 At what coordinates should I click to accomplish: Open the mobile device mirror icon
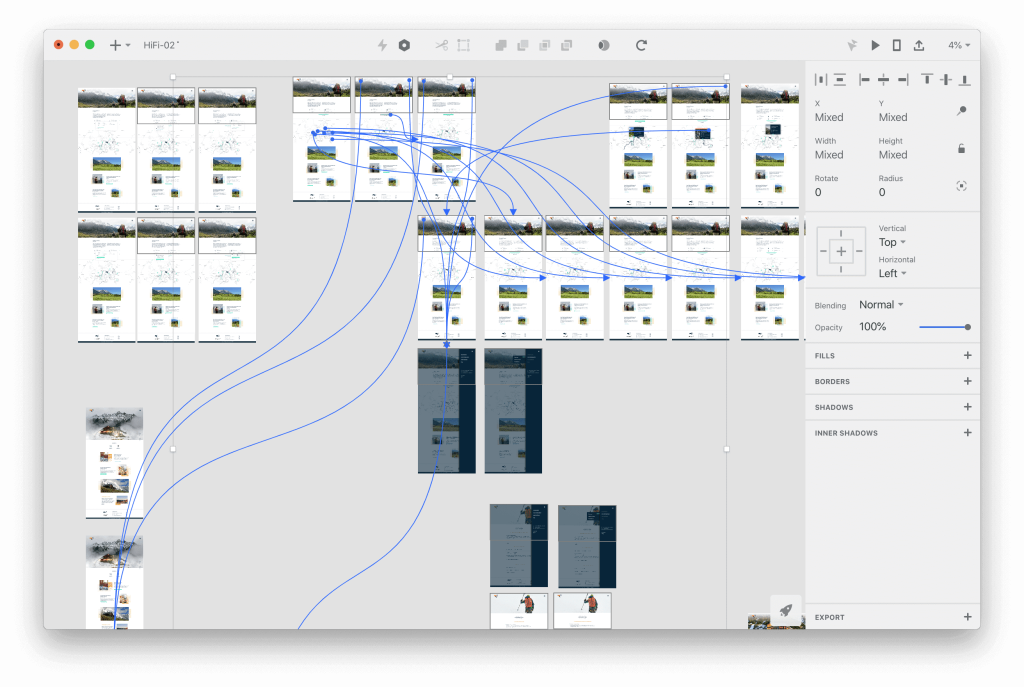click(896, 45)
